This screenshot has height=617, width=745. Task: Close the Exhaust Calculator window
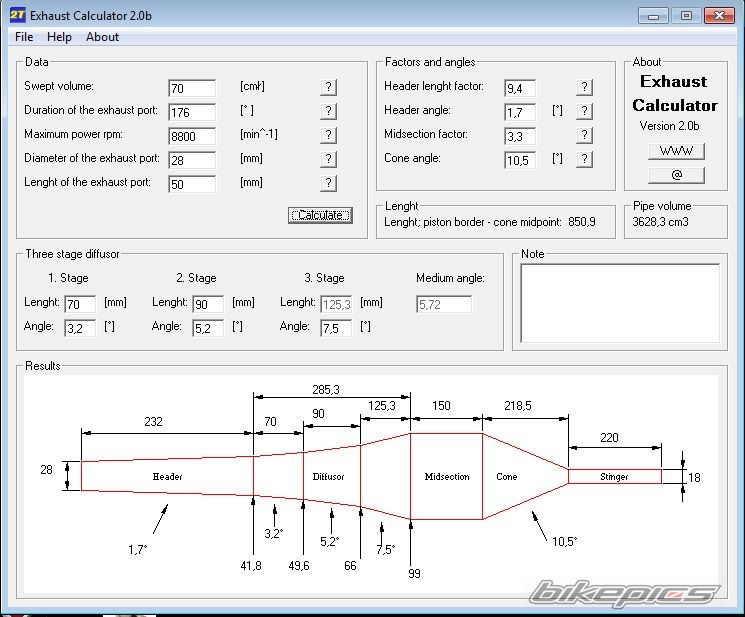(x=719, y=16)
